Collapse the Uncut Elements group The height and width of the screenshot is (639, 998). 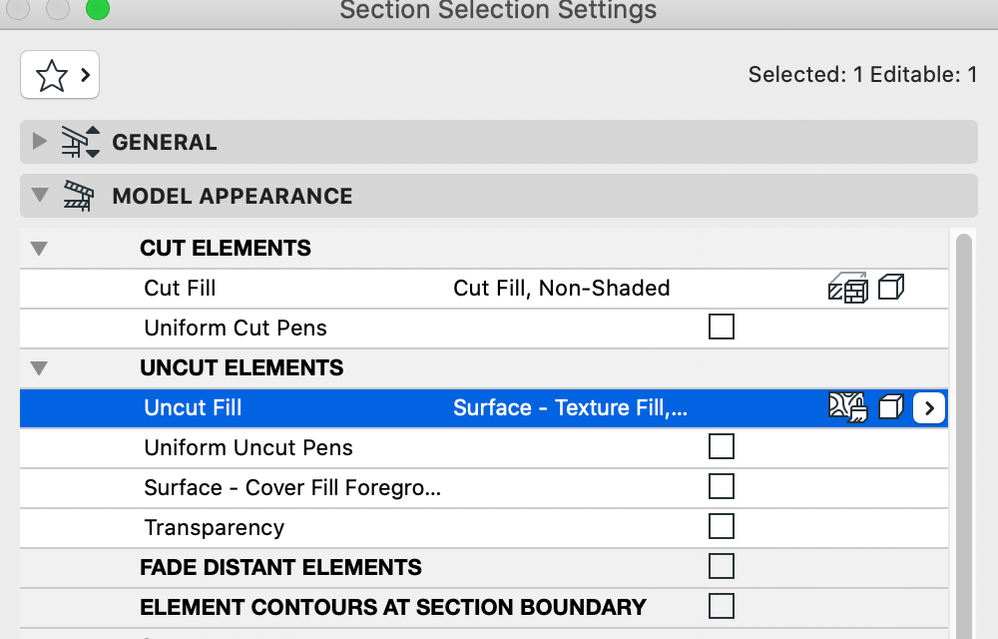tap(39, 368)
